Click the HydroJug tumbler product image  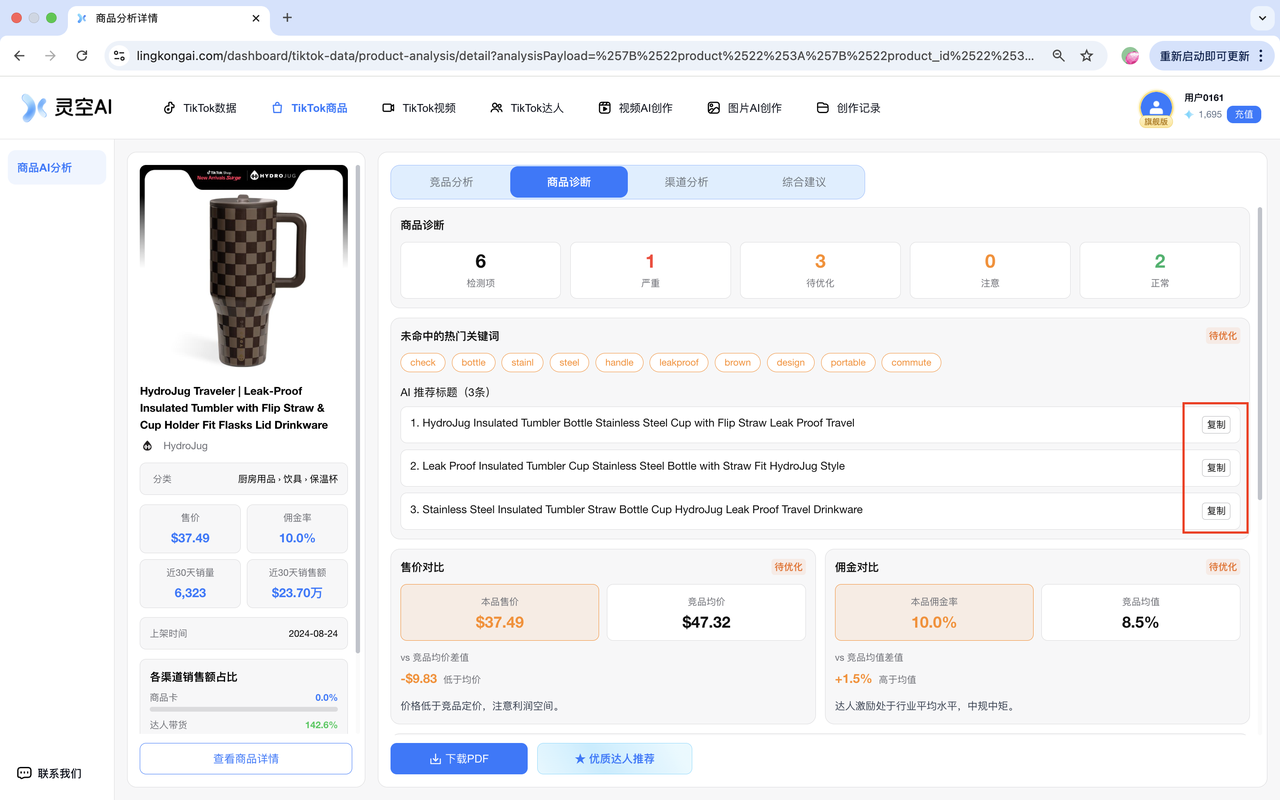point(244,269)
